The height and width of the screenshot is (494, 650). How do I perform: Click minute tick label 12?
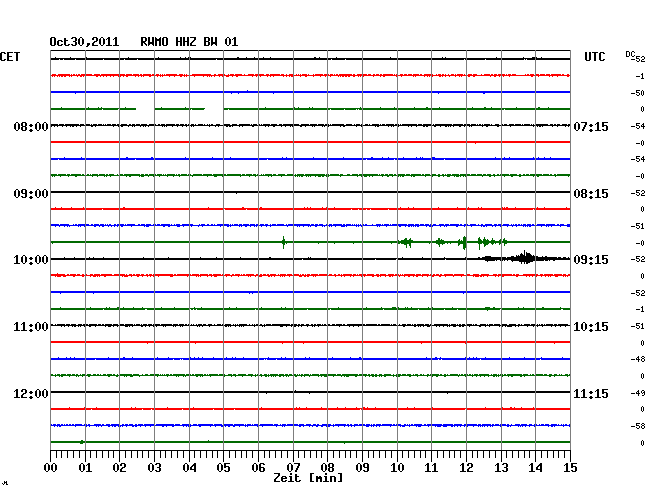[x=466, y=467]
